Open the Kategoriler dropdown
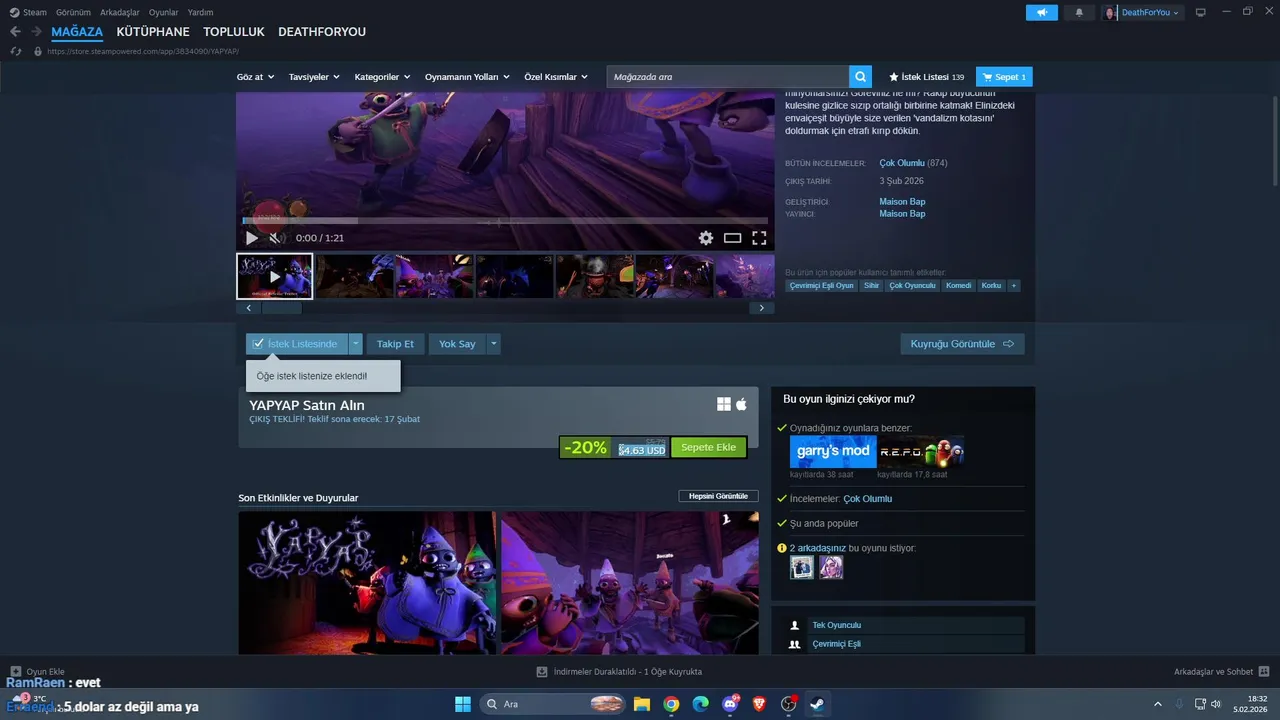Screen dimensions: 1280x720 pyautogui.click(x=383, y=77)
